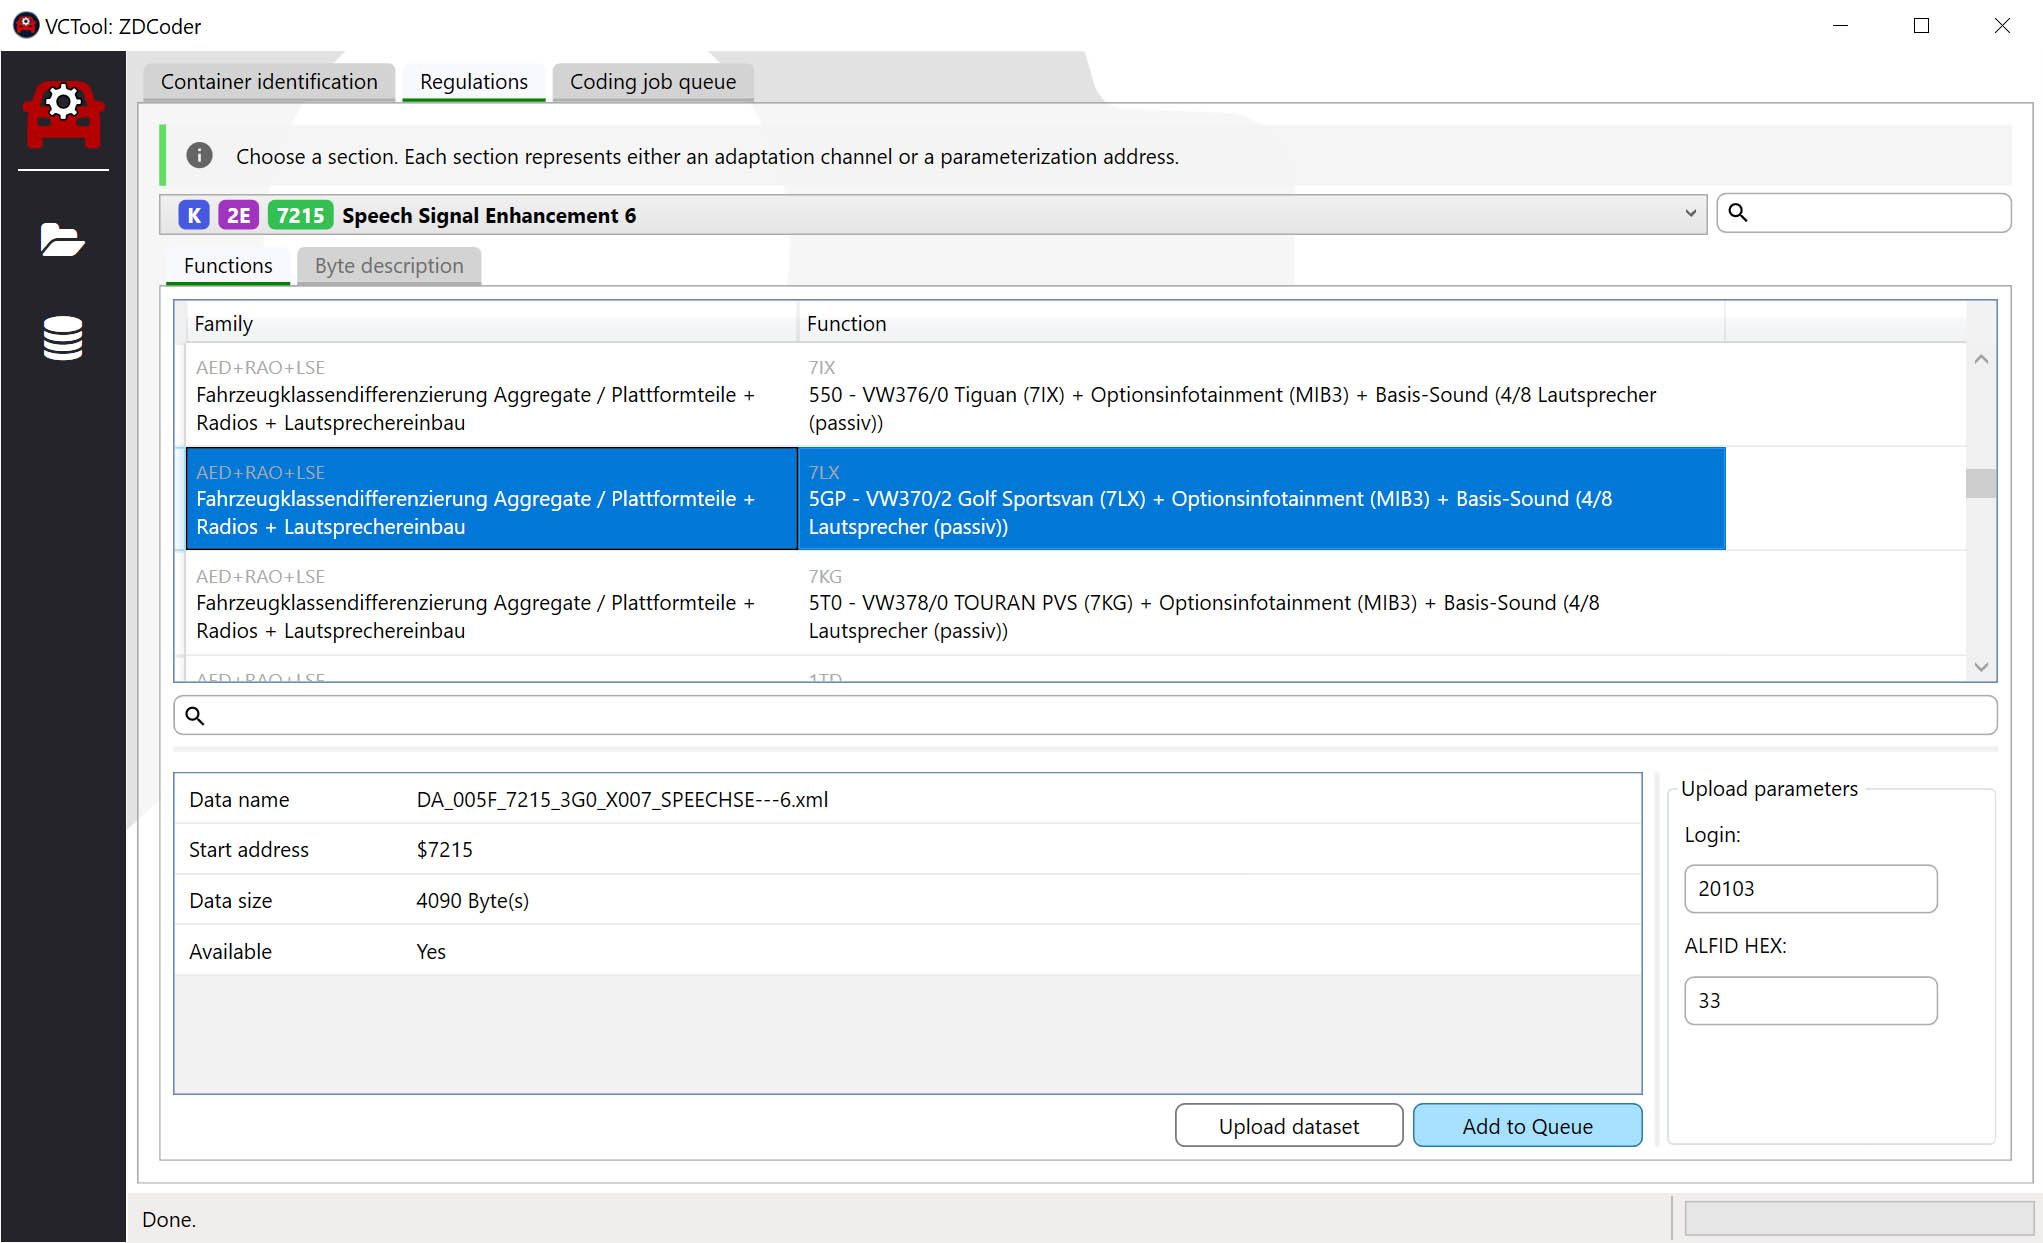The image size is (2043, 1243).
Task: Click the purple 2E badge
Action: [238, 215]
